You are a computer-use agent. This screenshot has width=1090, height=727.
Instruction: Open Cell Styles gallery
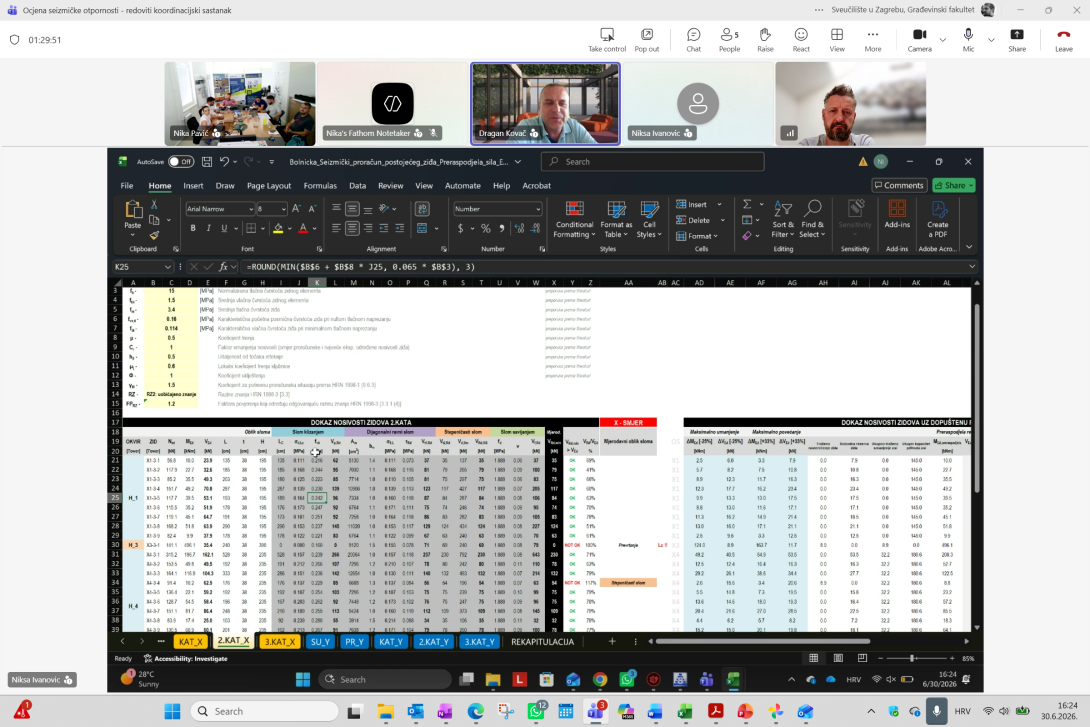[649, 220]
